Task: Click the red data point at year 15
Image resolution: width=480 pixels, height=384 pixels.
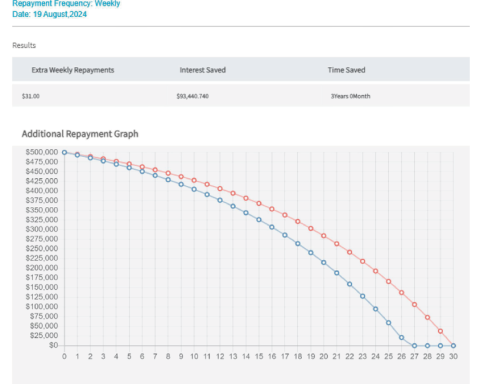Action: coord(259,203)
